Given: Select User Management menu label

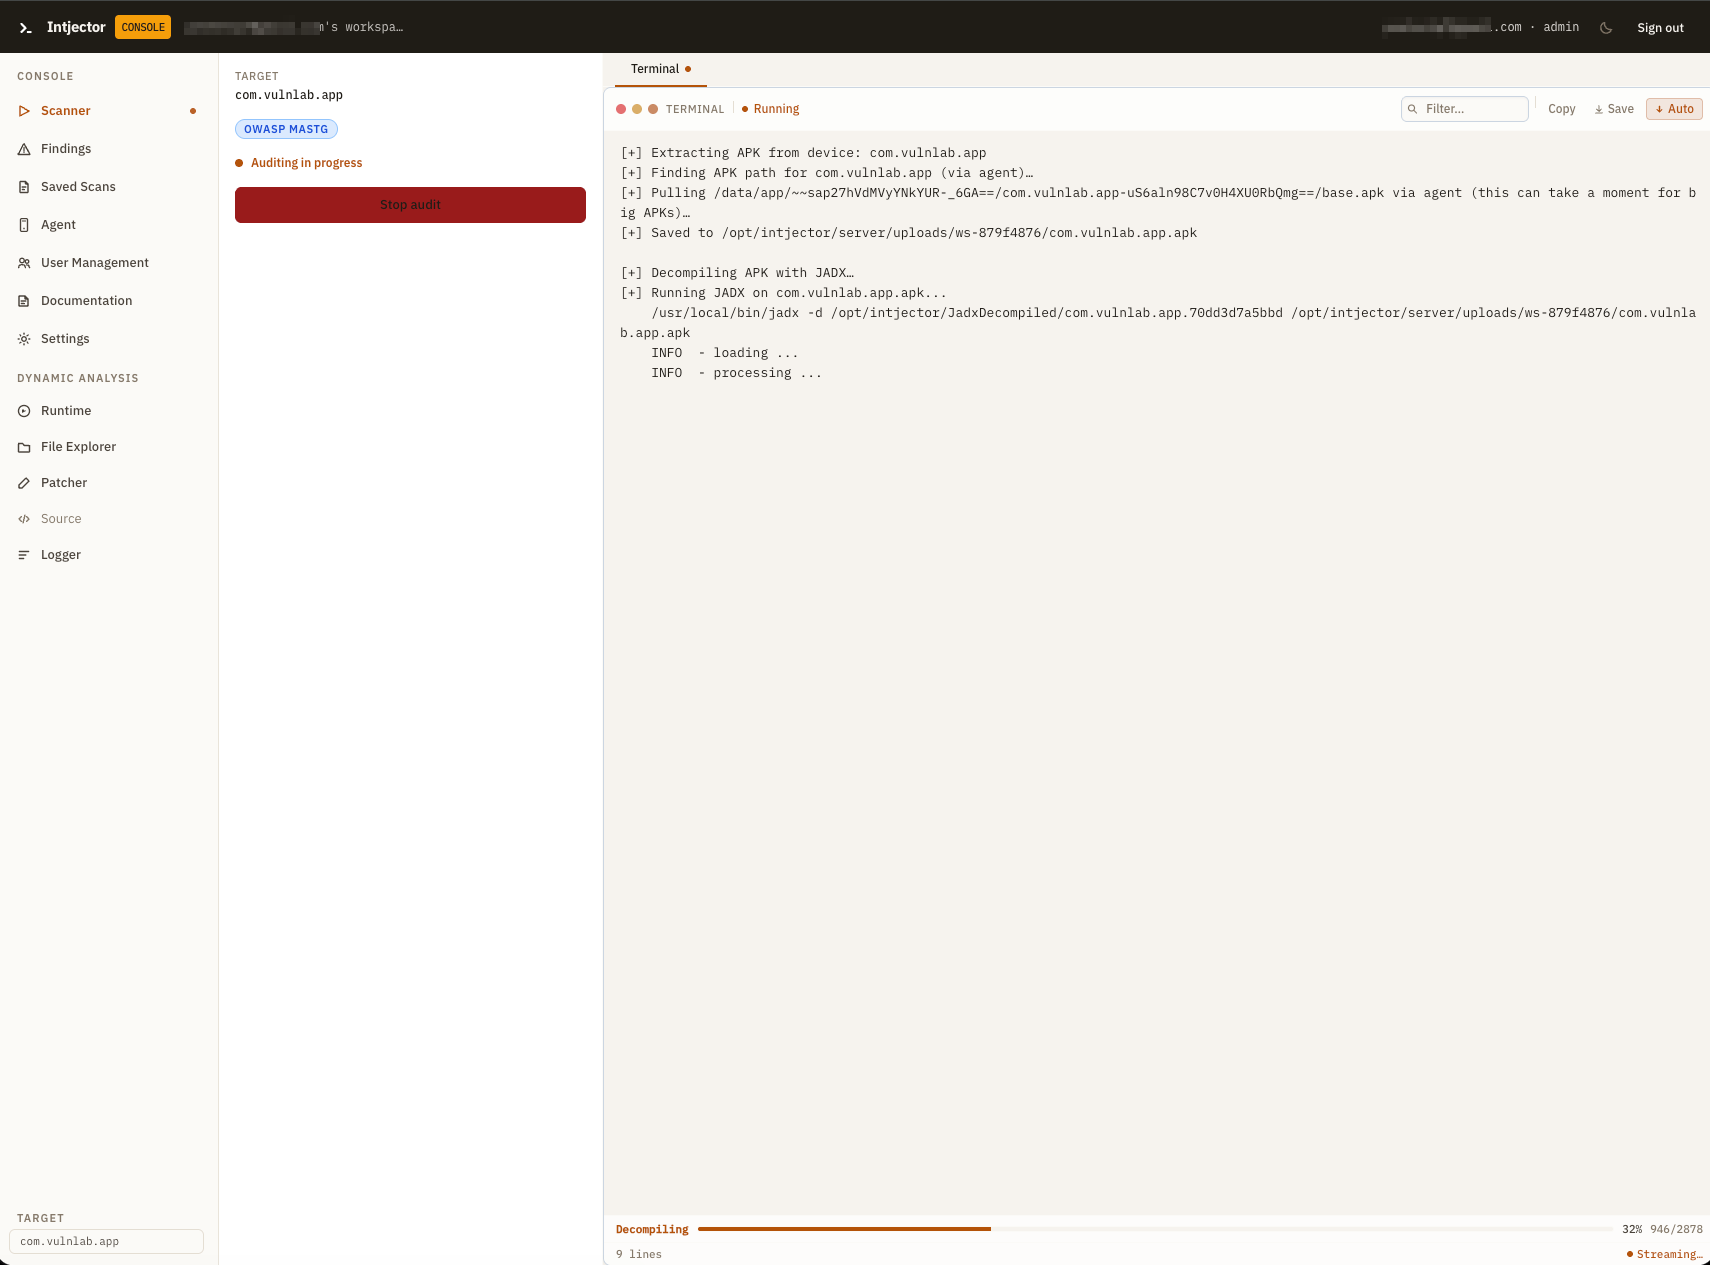Looking at the screenshot, I should pos(95,263).
